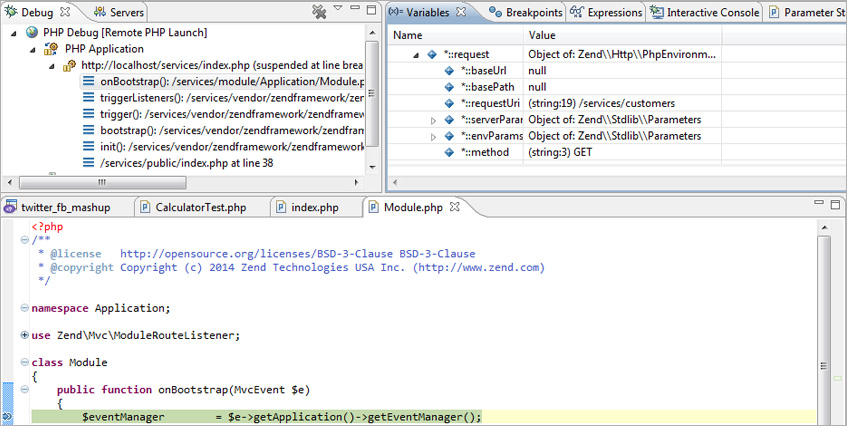Open the Debug view menu triangle

coord(338,9)
